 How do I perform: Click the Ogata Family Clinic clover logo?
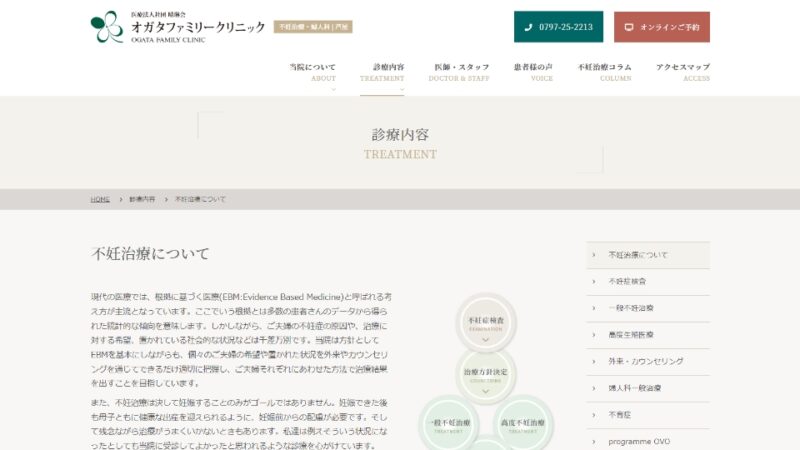[x=107, y=27]
